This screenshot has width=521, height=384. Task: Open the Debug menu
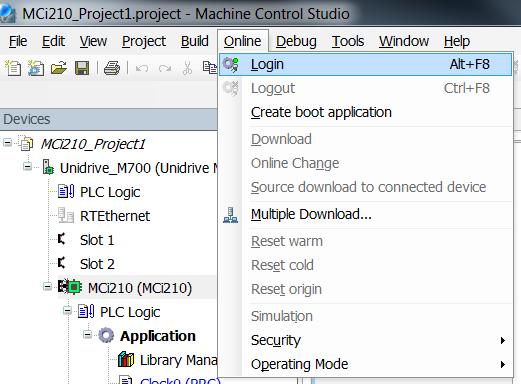click(x=296, y=41)
